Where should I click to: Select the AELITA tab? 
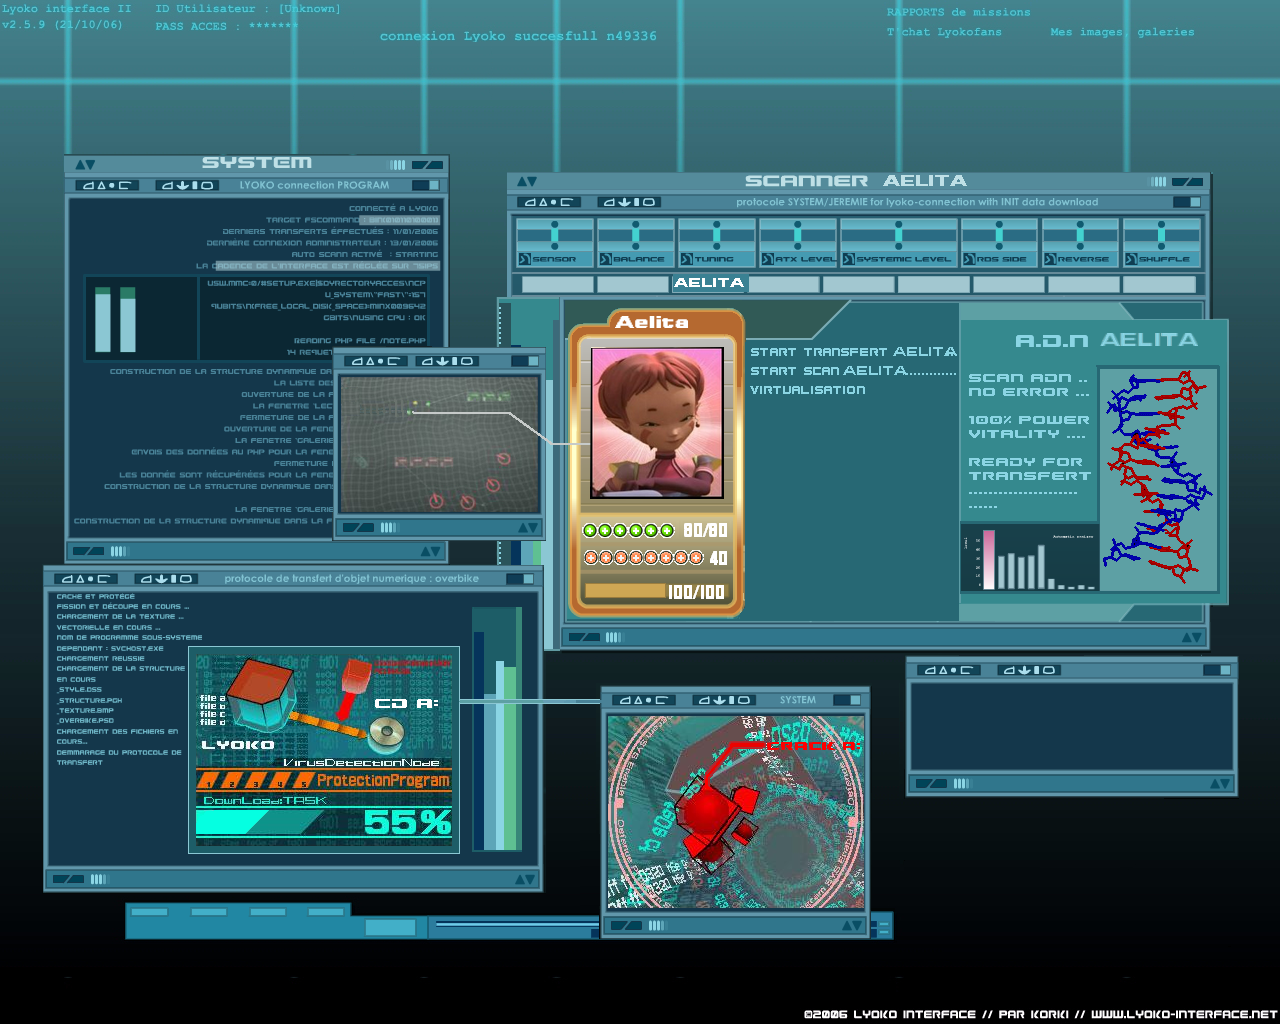tap(709, 283)
